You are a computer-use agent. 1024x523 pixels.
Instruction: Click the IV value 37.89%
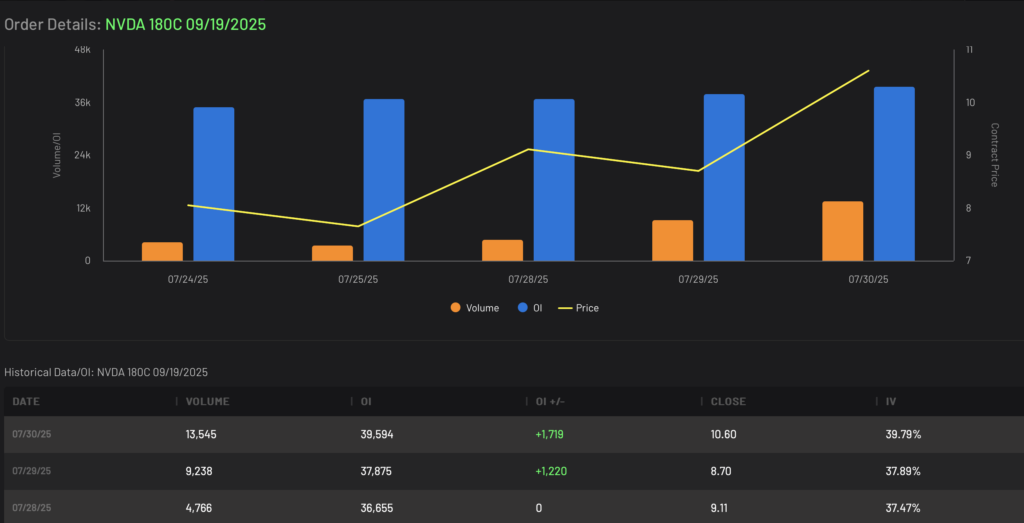click(x=903, y=471)
